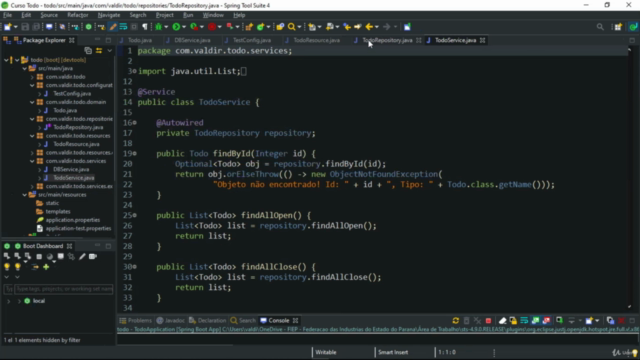Toggle Show Whitespace Characters pilcrow icon
640x360 pixels.
click(145, 27)
